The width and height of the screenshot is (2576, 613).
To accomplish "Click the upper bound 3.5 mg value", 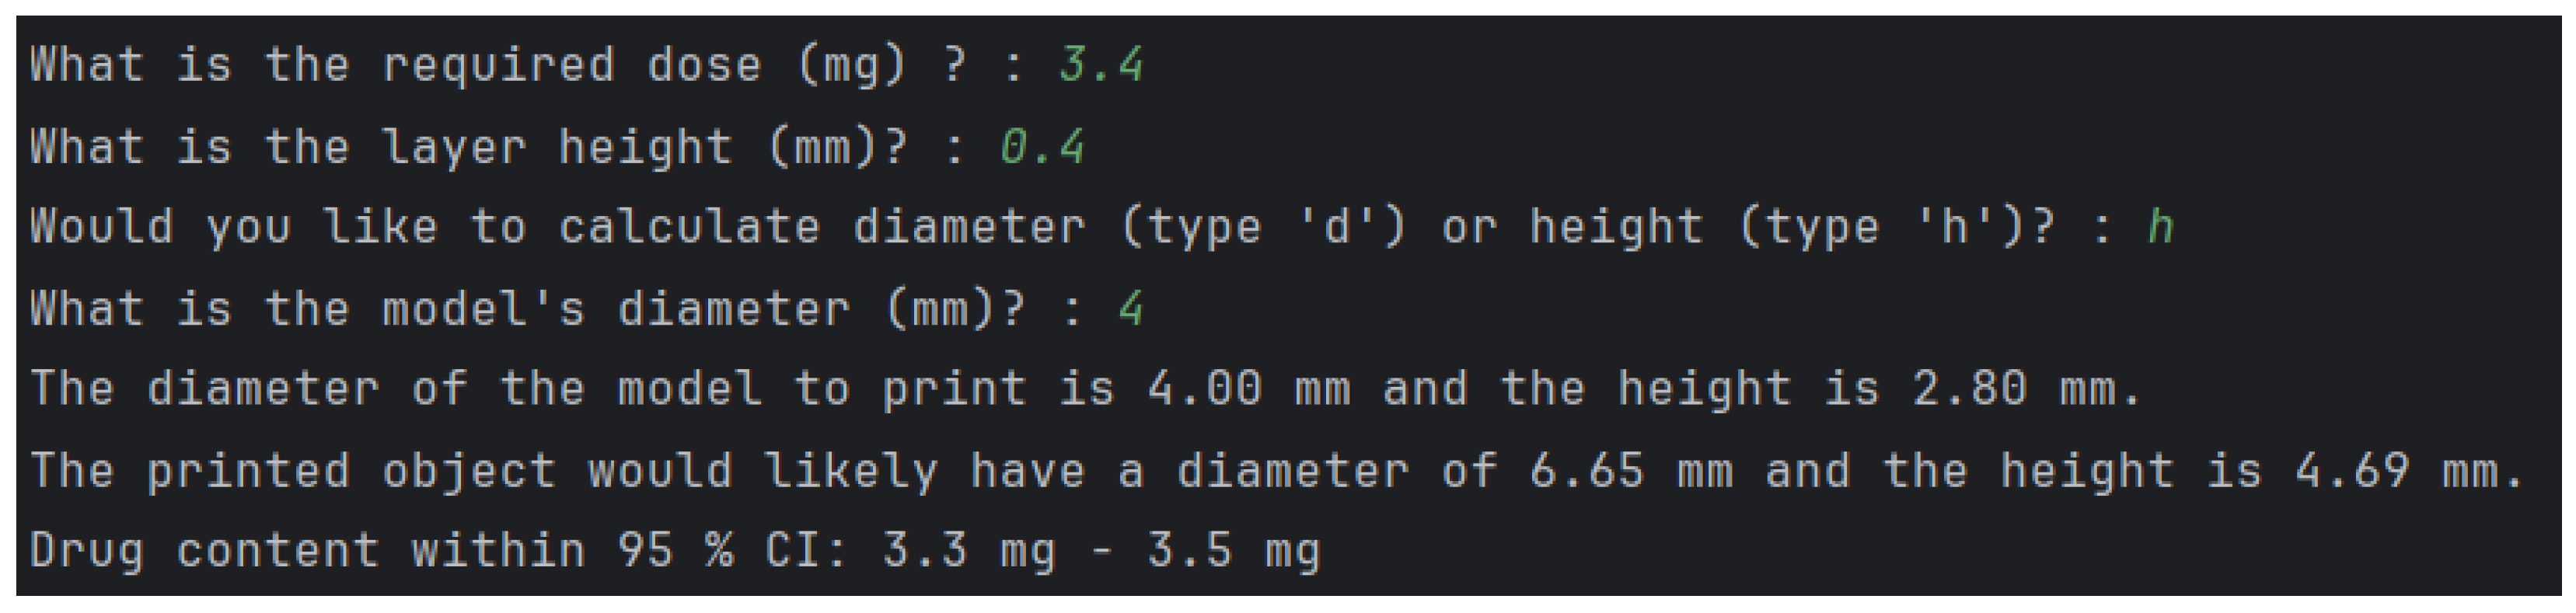I will pyautogui.click(x=1232, y=552).
